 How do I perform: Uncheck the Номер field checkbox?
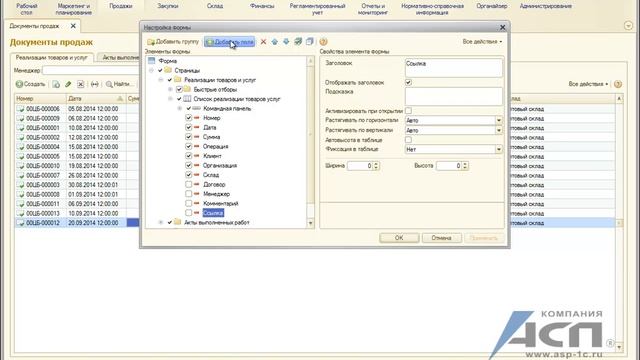189,118
